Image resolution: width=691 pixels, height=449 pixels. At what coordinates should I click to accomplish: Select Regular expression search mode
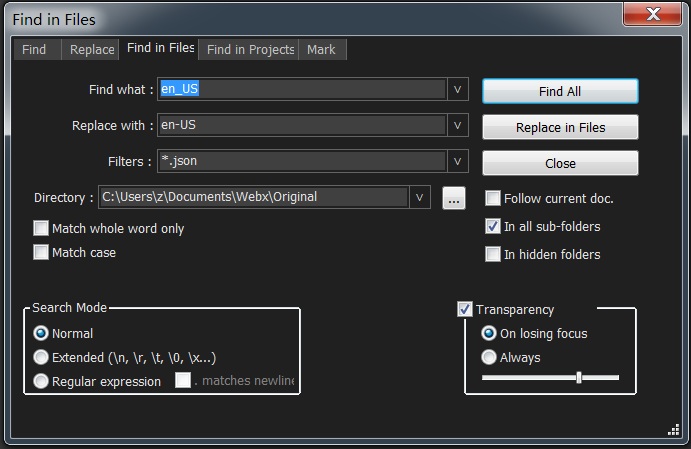click(41, 381)
